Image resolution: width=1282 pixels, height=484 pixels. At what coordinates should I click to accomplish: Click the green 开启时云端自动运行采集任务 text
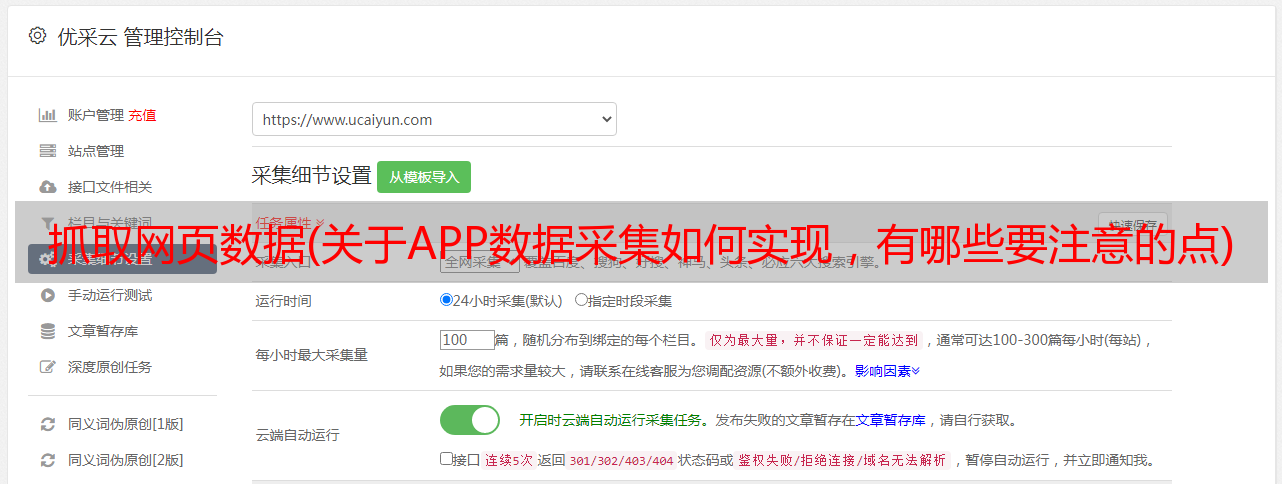pos(610,420)
